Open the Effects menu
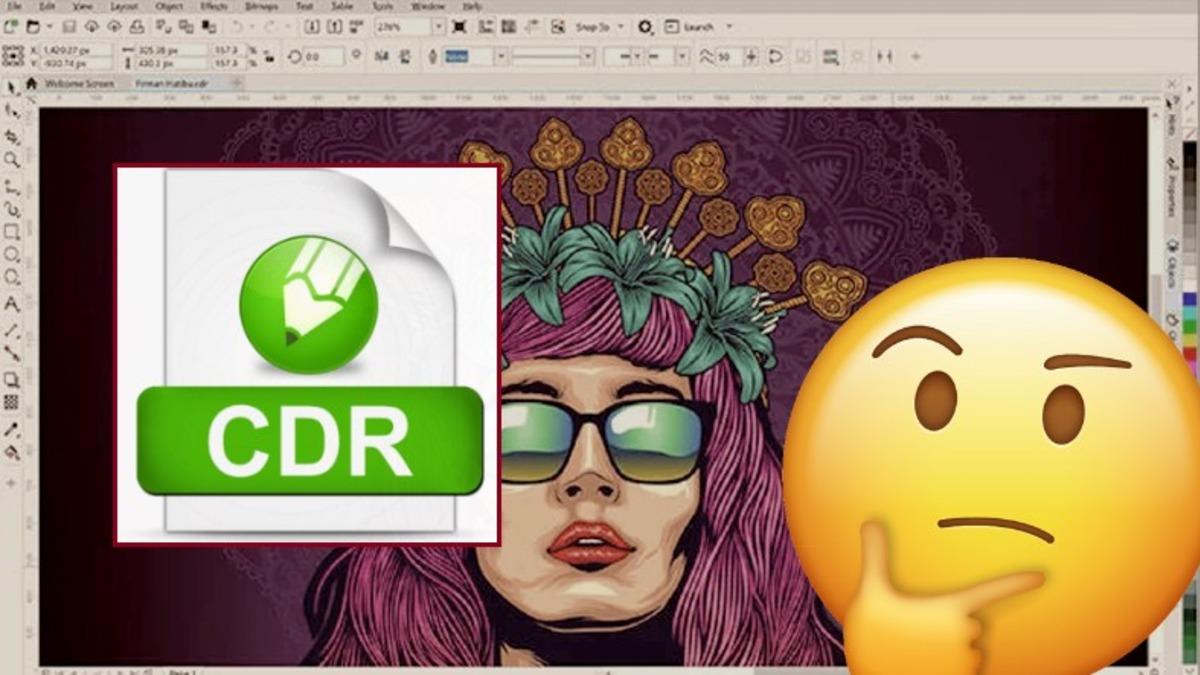 point(213,6)
